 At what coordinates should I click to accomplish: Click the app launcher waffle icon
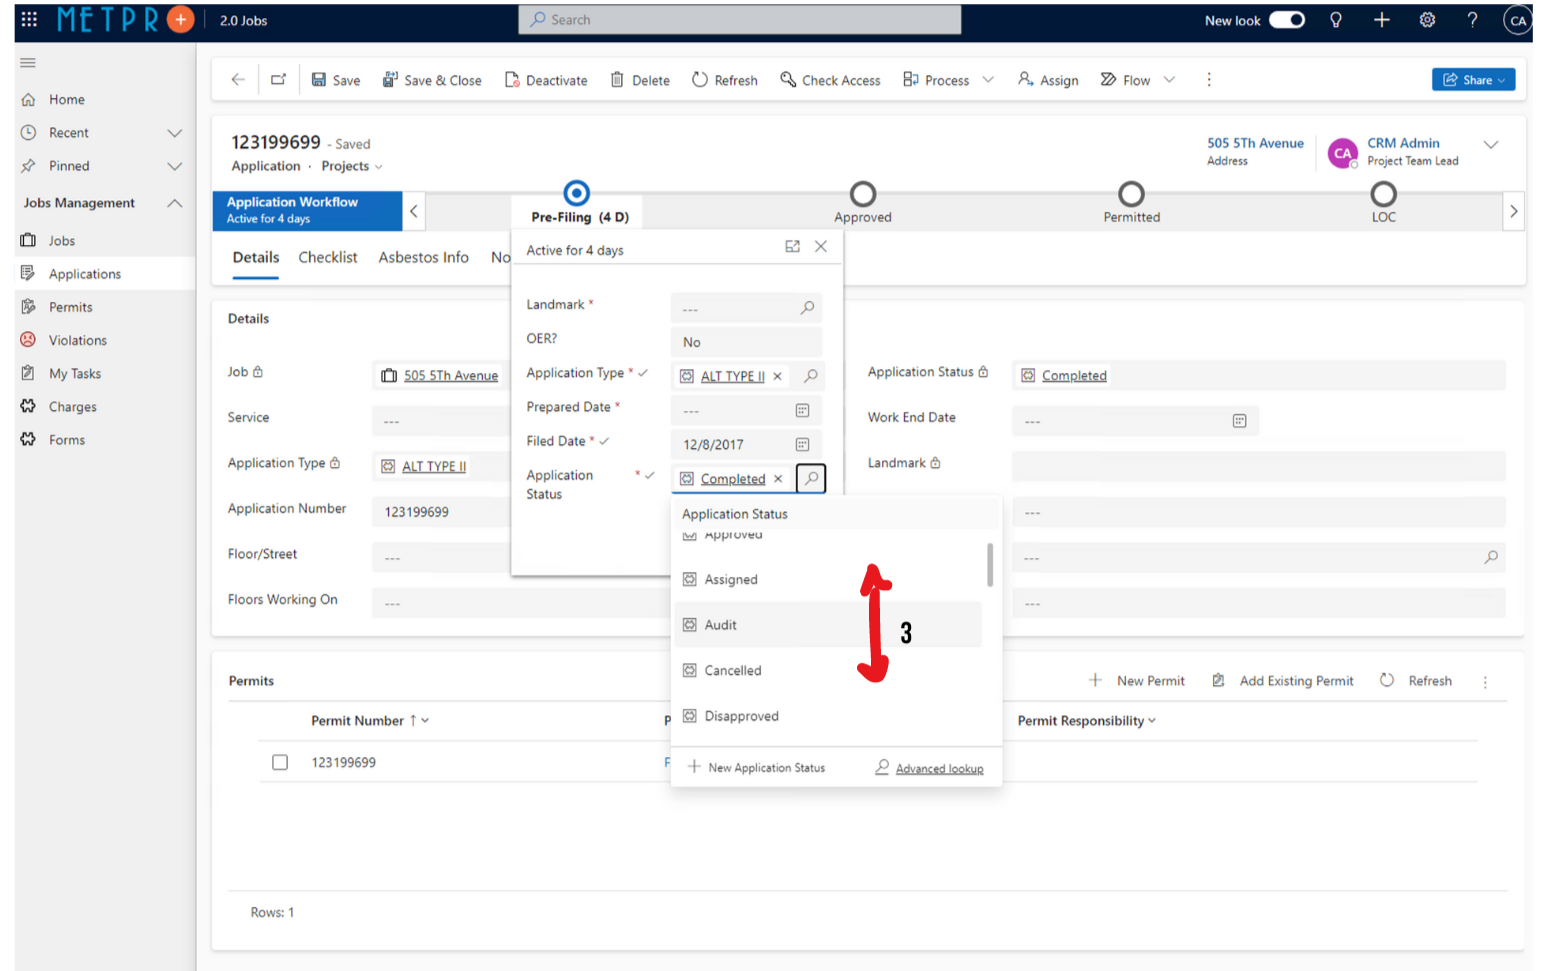click(29, 19)
